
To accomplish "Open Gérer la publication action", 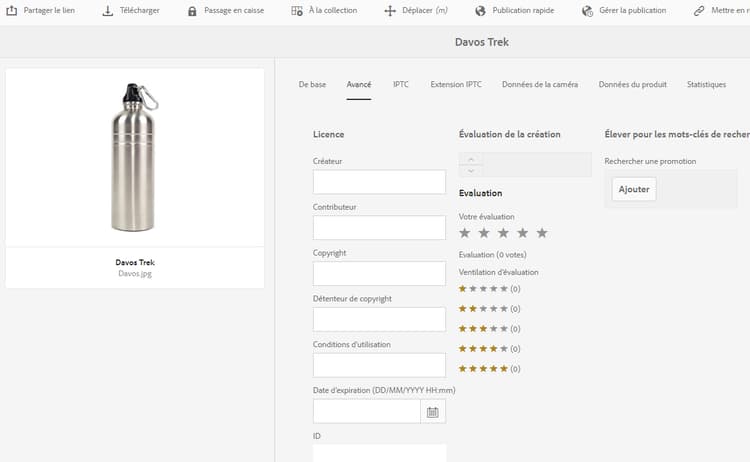I will click(632, 11).
